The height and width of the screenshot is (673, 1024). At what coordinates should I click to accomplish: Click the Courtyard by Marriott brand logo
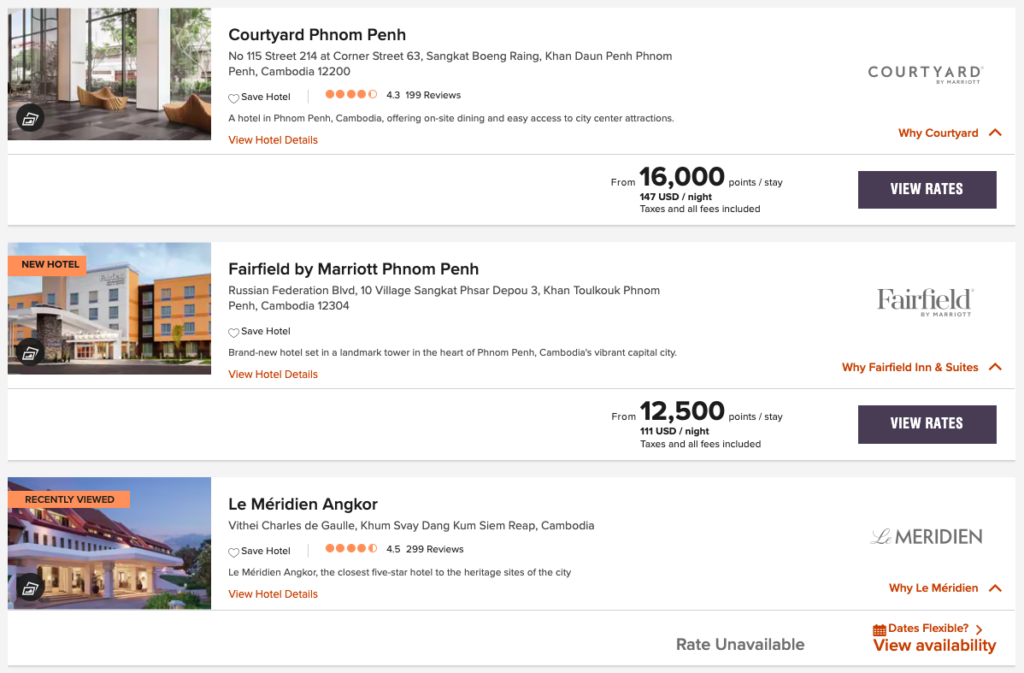tap(925, 74)
